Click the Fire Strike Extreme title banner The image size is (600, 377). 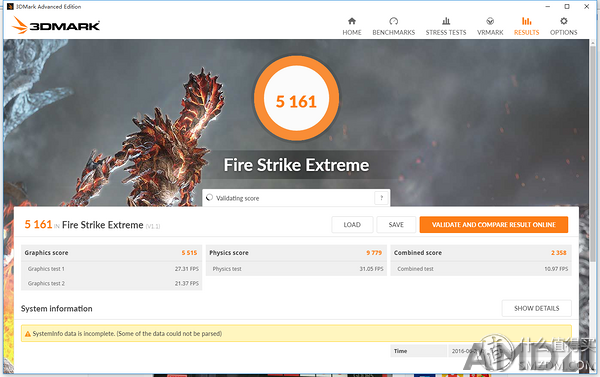[296, 165]
